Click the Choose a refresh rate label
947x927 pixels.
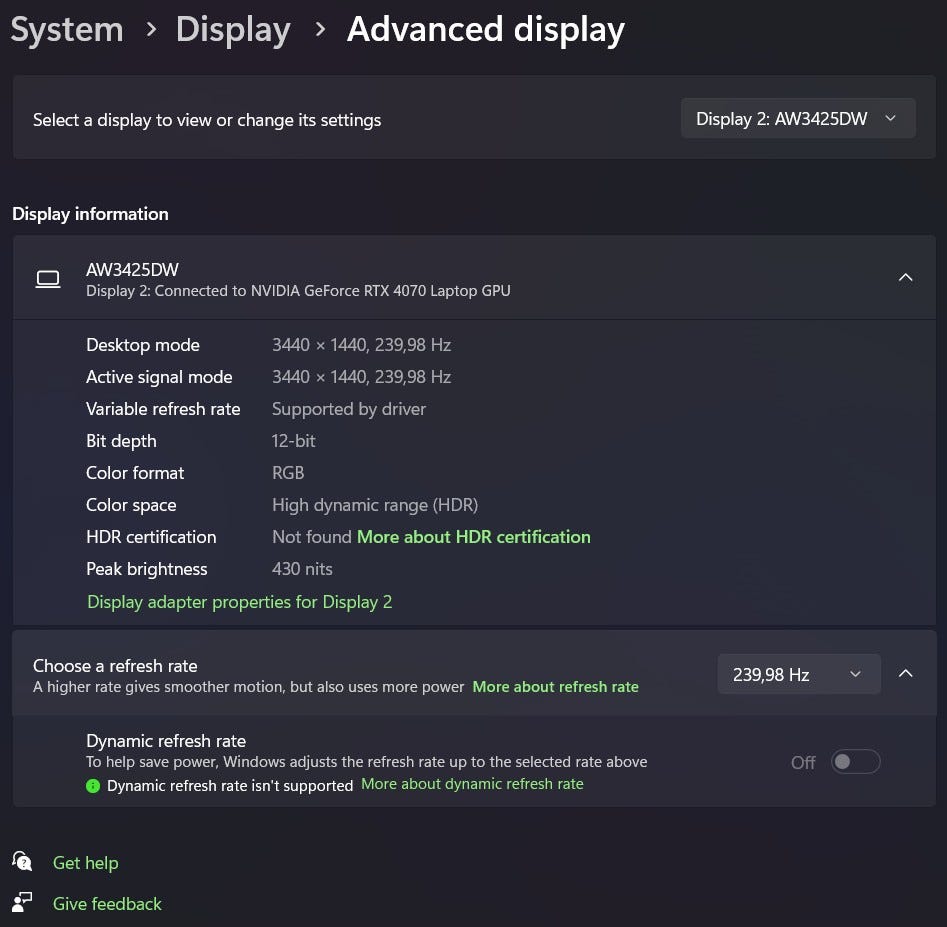pyautogui.click(x=115, y=666)
